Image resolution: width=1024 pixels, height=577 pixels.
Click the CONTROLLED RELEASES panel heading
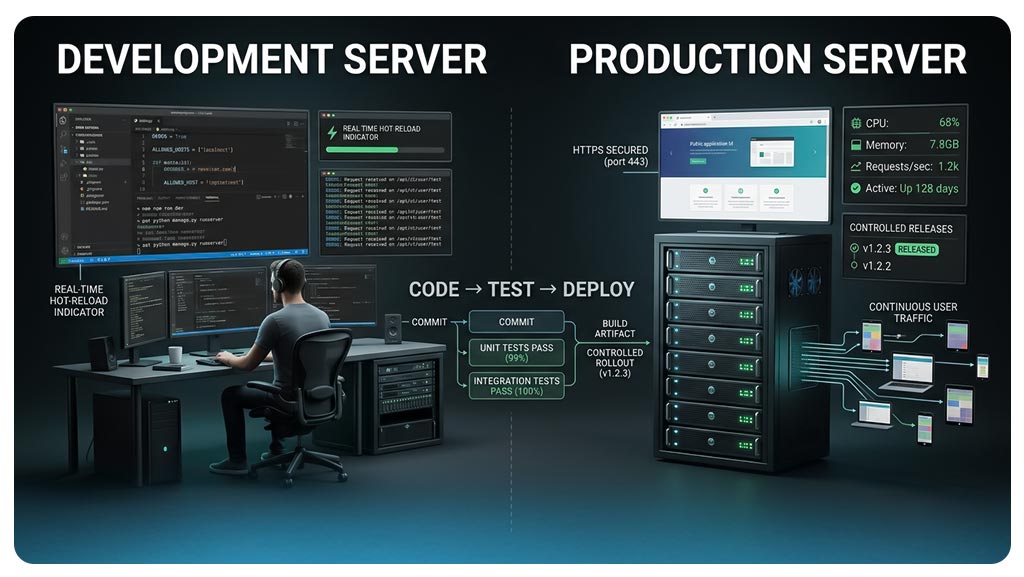(x=901, y=228)
